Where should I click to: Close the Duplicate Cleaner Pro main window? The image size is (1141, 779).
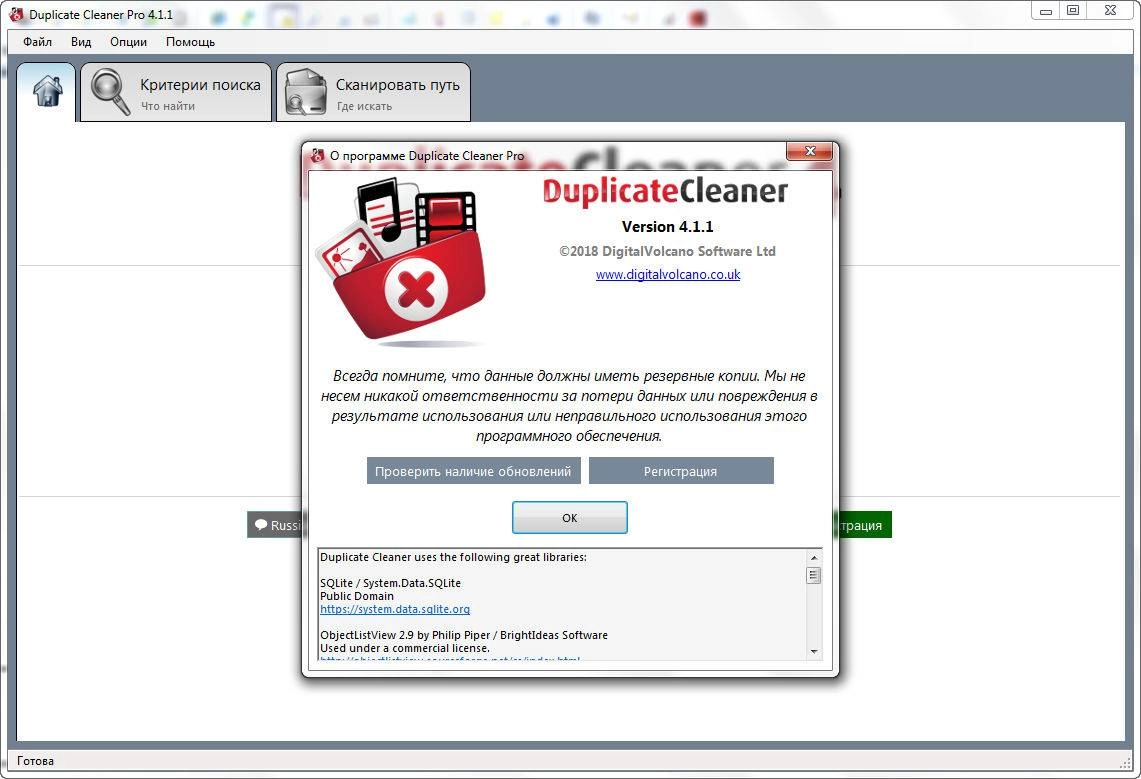click(x=1110, y=10)
